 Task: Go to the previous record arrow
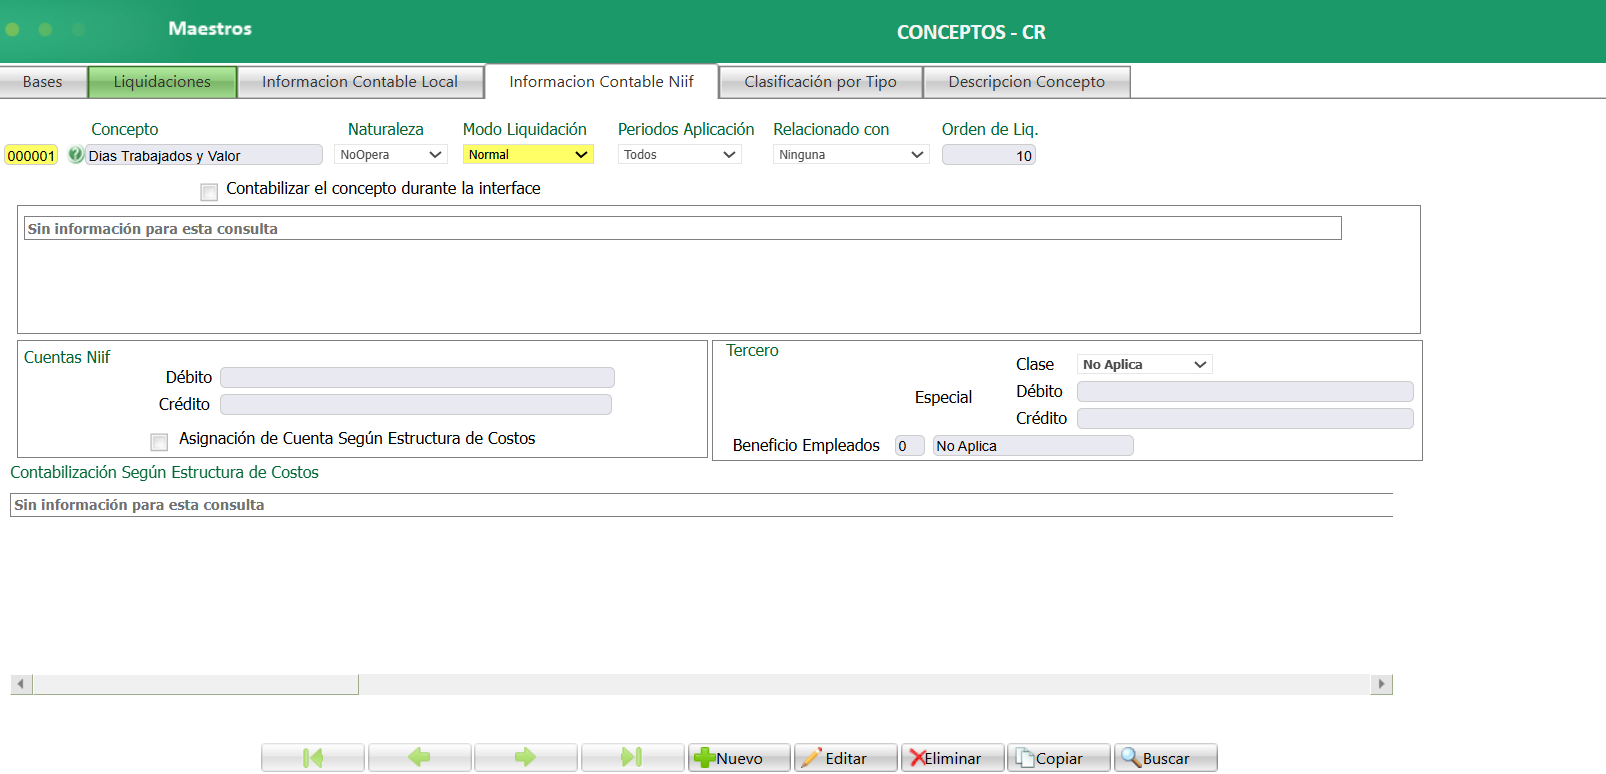click(x=420, y=758)
